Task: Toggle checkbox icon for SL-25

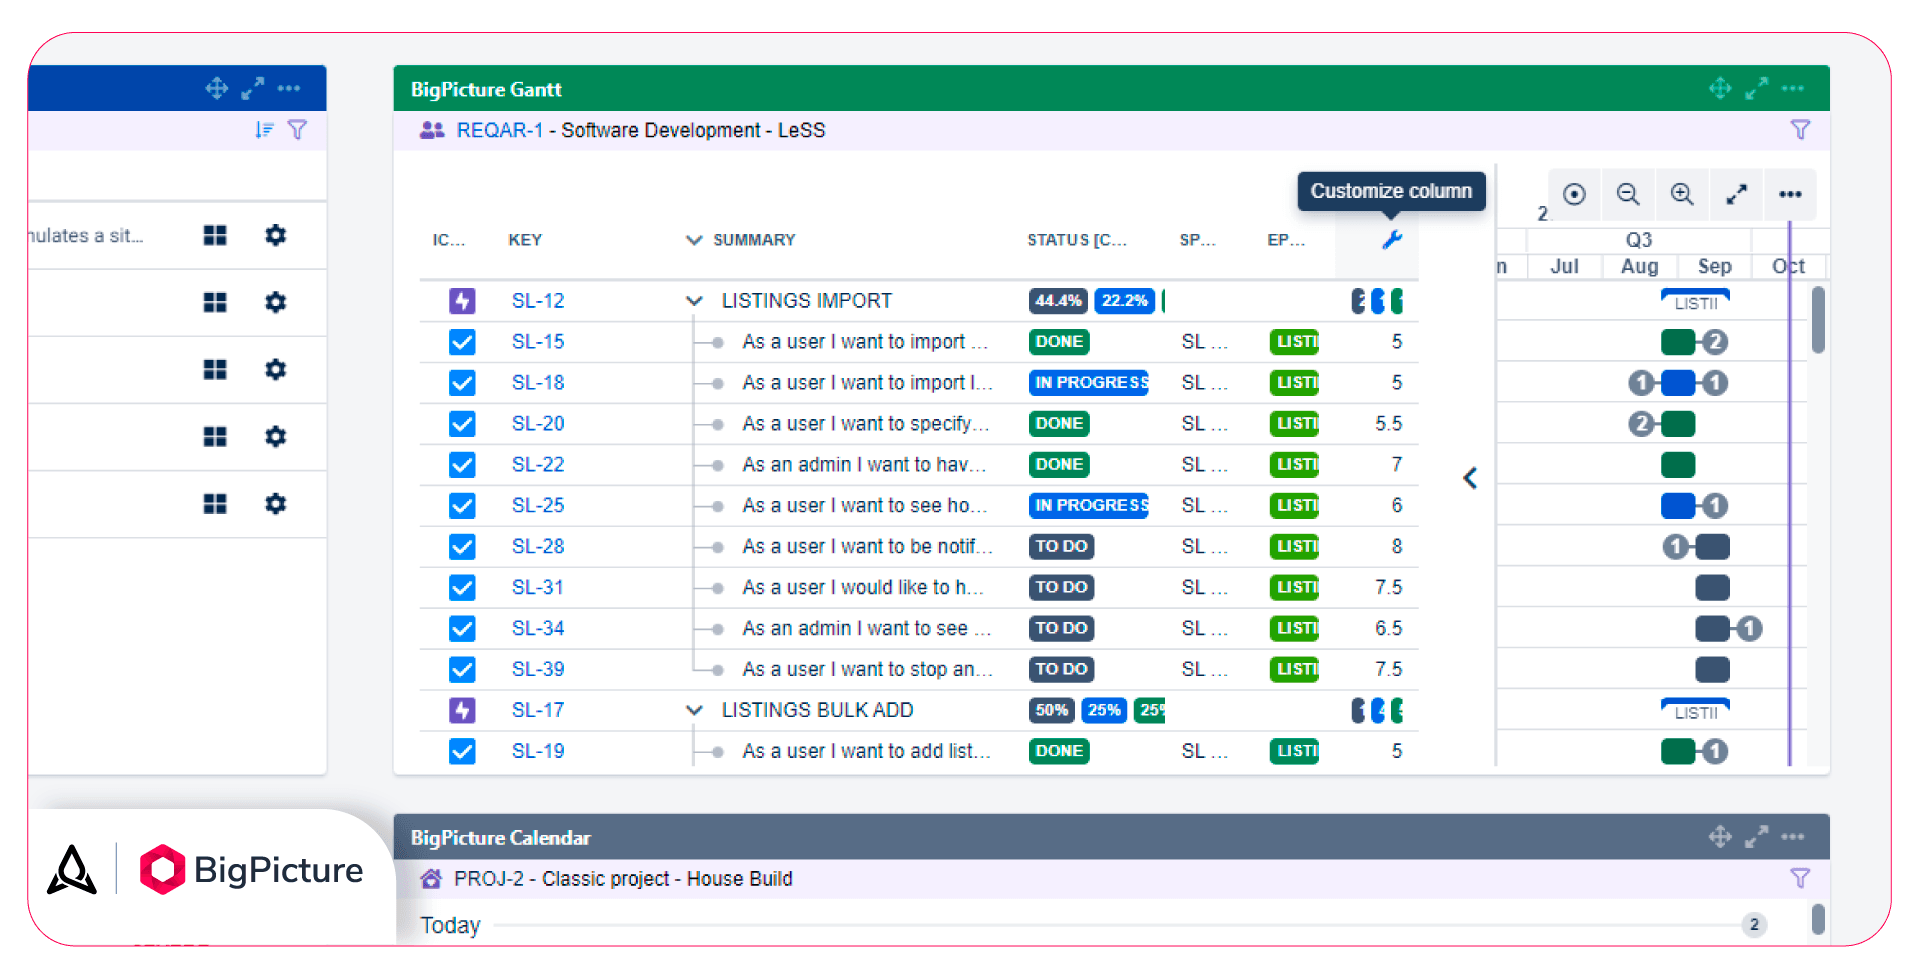Action: click(462, 505)
